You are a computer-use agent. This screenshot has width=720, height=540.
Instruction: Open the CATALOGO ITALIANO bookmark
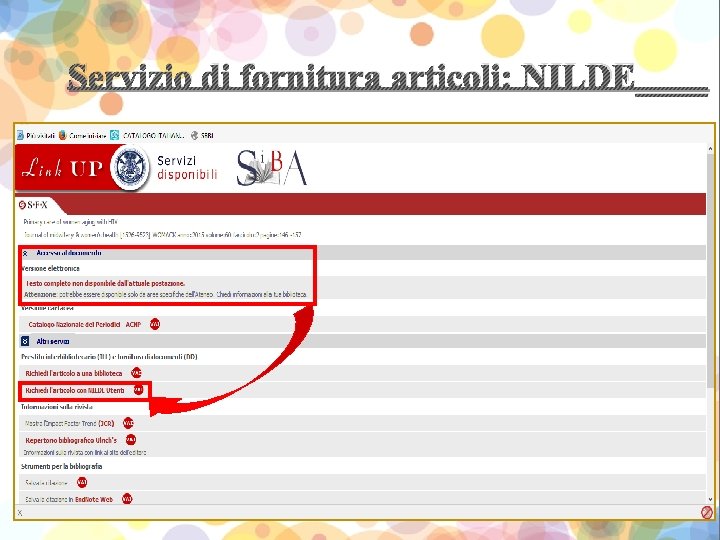pos(147,135)
